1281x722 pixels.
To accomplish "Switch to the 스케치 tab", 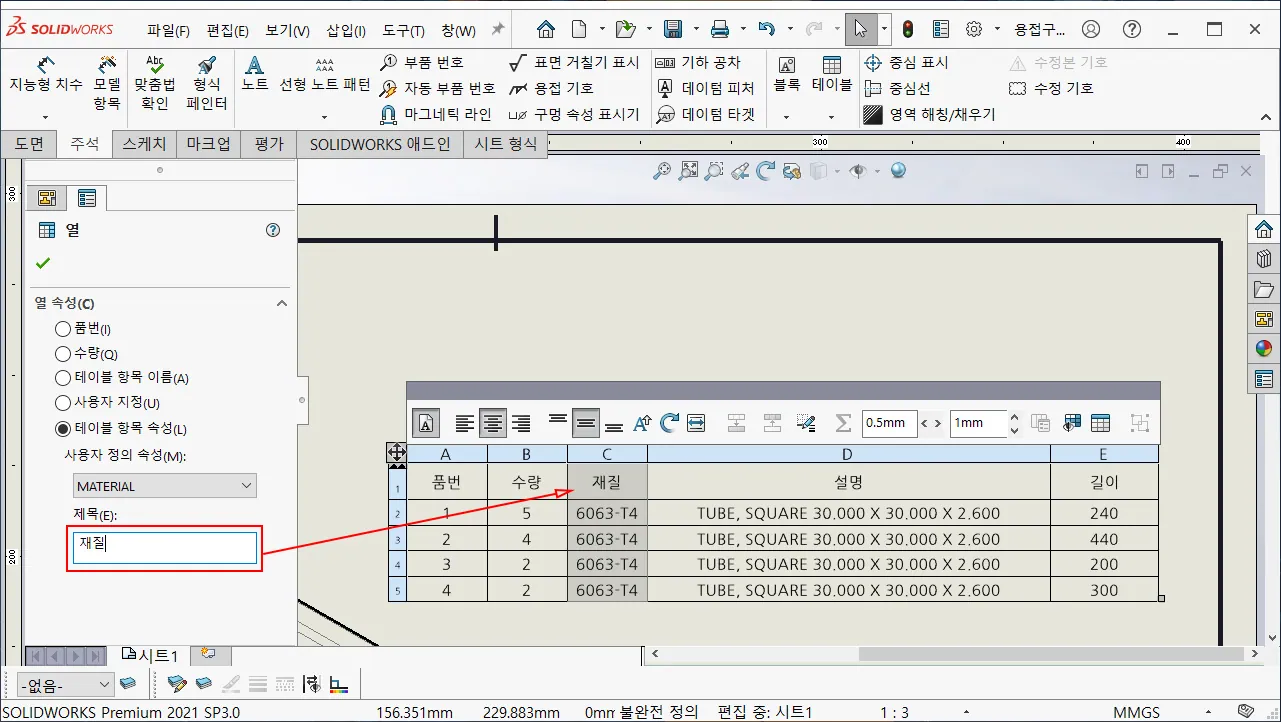I will coord(145,144).
